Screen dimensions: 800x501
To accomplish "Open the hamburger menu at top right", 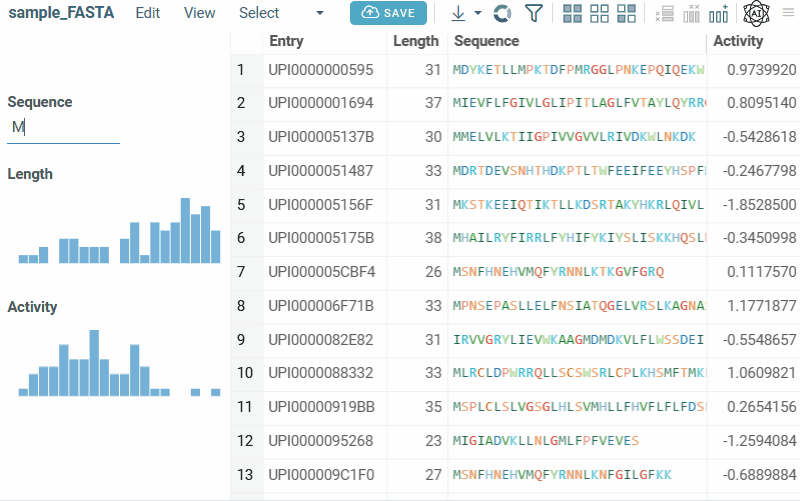I will (789, 13).
